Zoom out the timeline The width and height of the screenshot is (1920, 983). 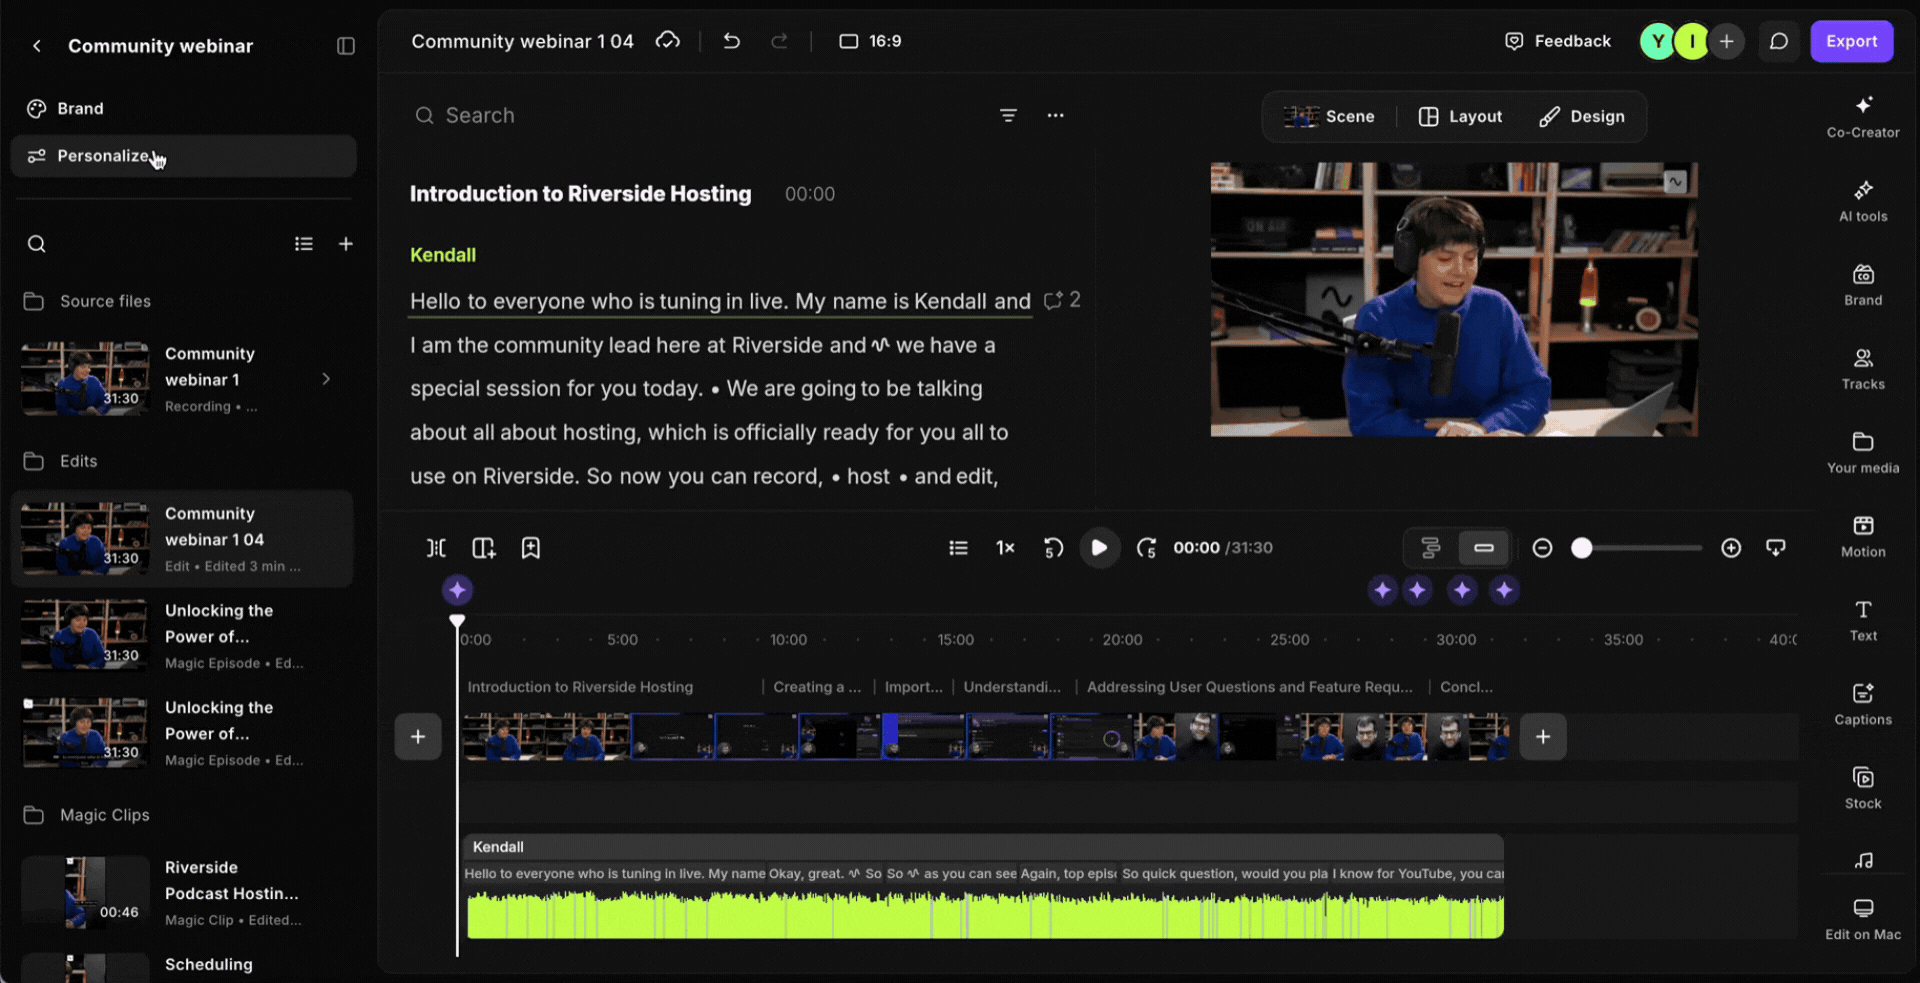(1542, 548)
